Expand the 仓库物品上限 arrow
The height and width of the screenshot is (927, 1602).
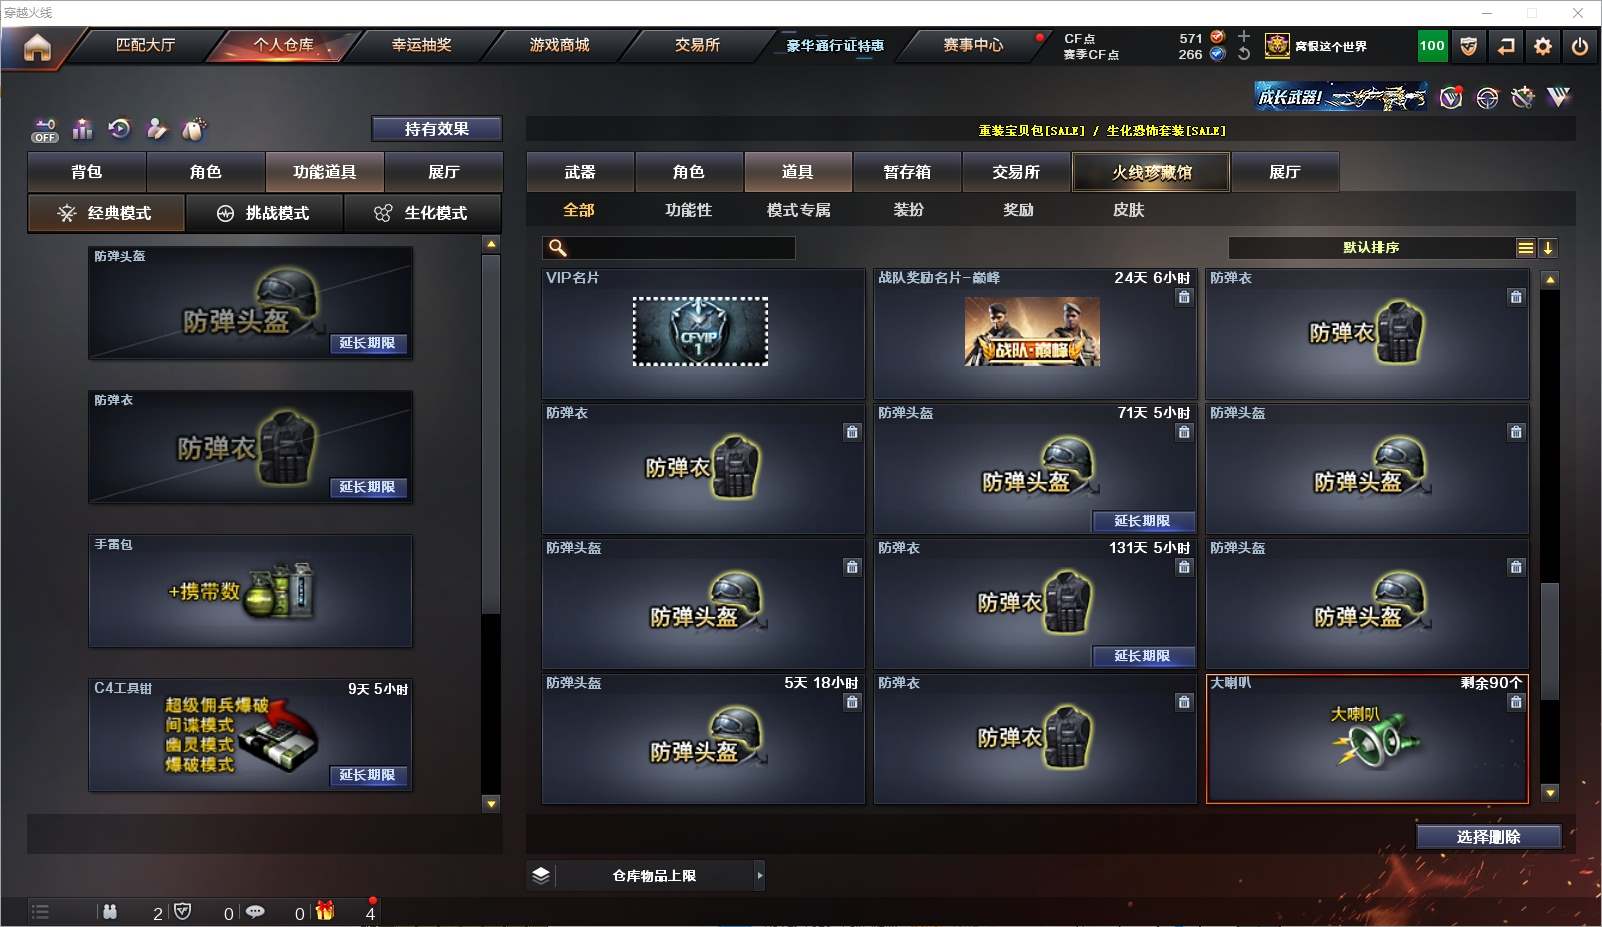coord(759,875)
